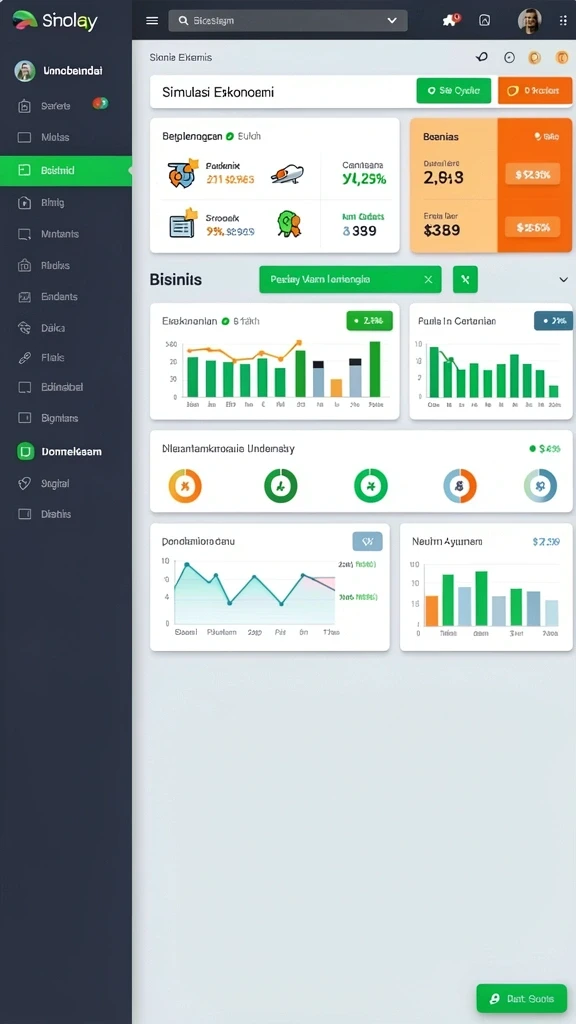Open notifications bell with red badge
The height and width of the screenshot is (1024, 576).
click(x=451, y=20)
